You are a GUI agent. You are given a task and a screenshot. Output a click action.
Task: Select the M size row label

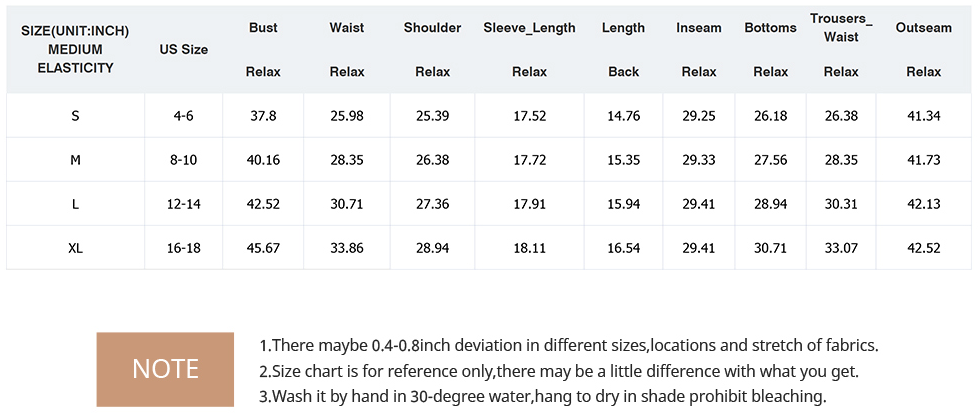[75, 160]
